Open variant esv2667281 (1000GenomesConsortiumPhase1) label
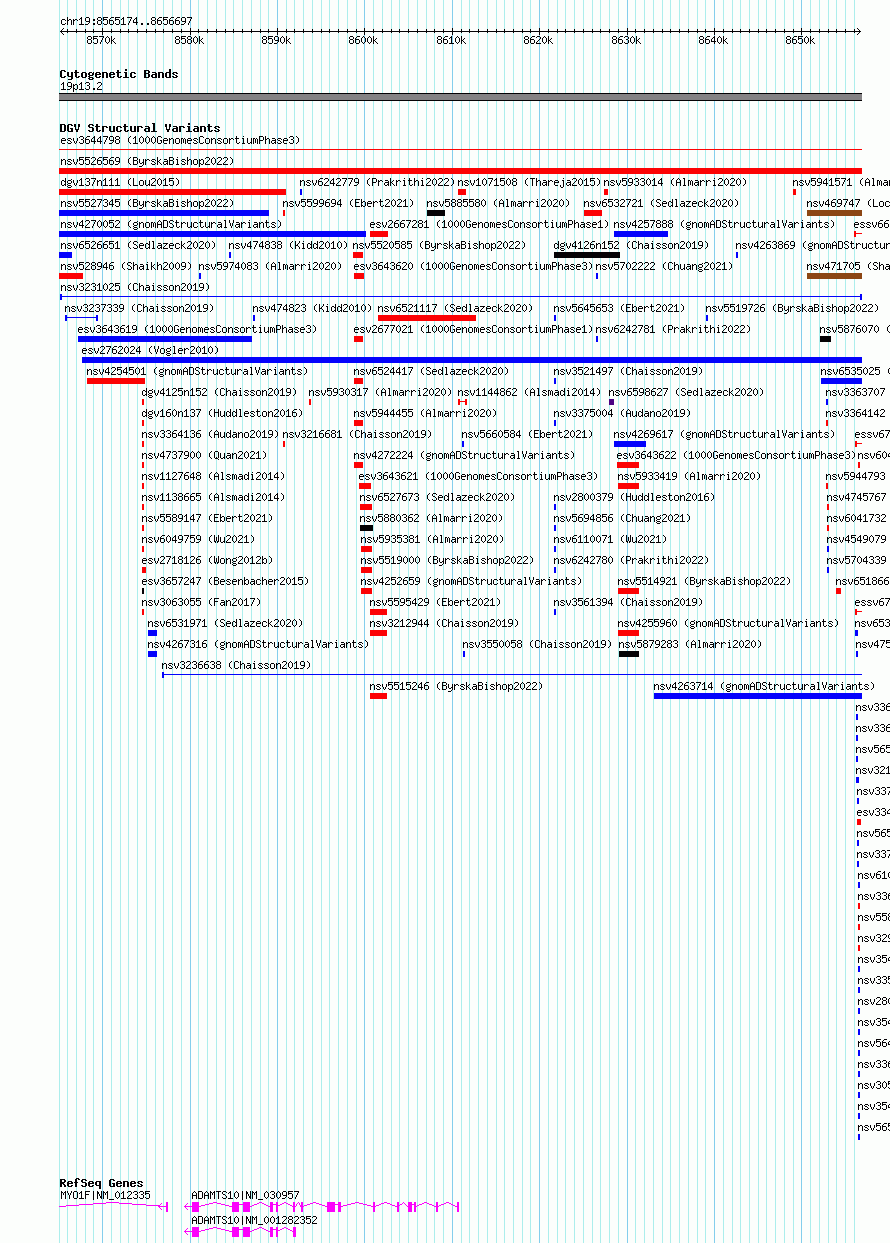This screenshot has width=890, height=1243. (x=489, y=225)
